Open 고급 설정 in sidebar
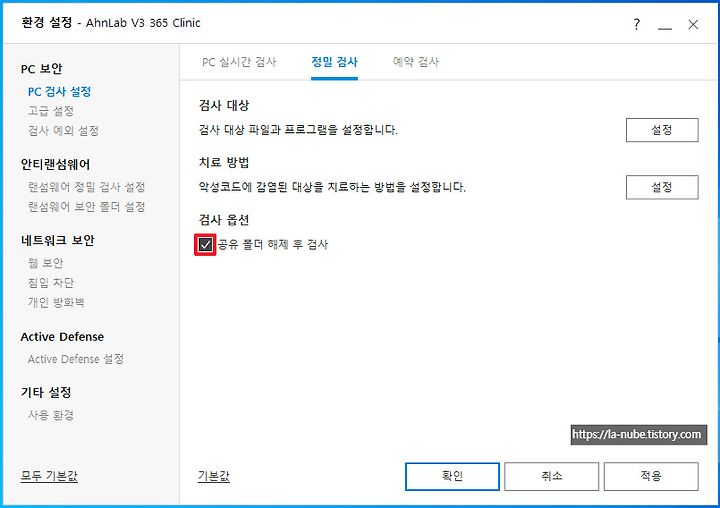This screenshot has width=720, height=508. tap(51, 111)
